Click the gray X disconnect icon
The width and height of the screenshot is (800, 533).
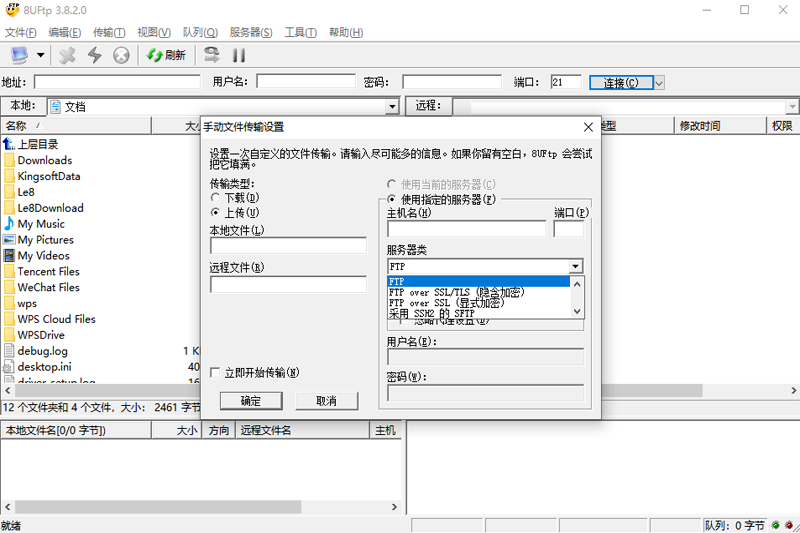tap(68, 55)
